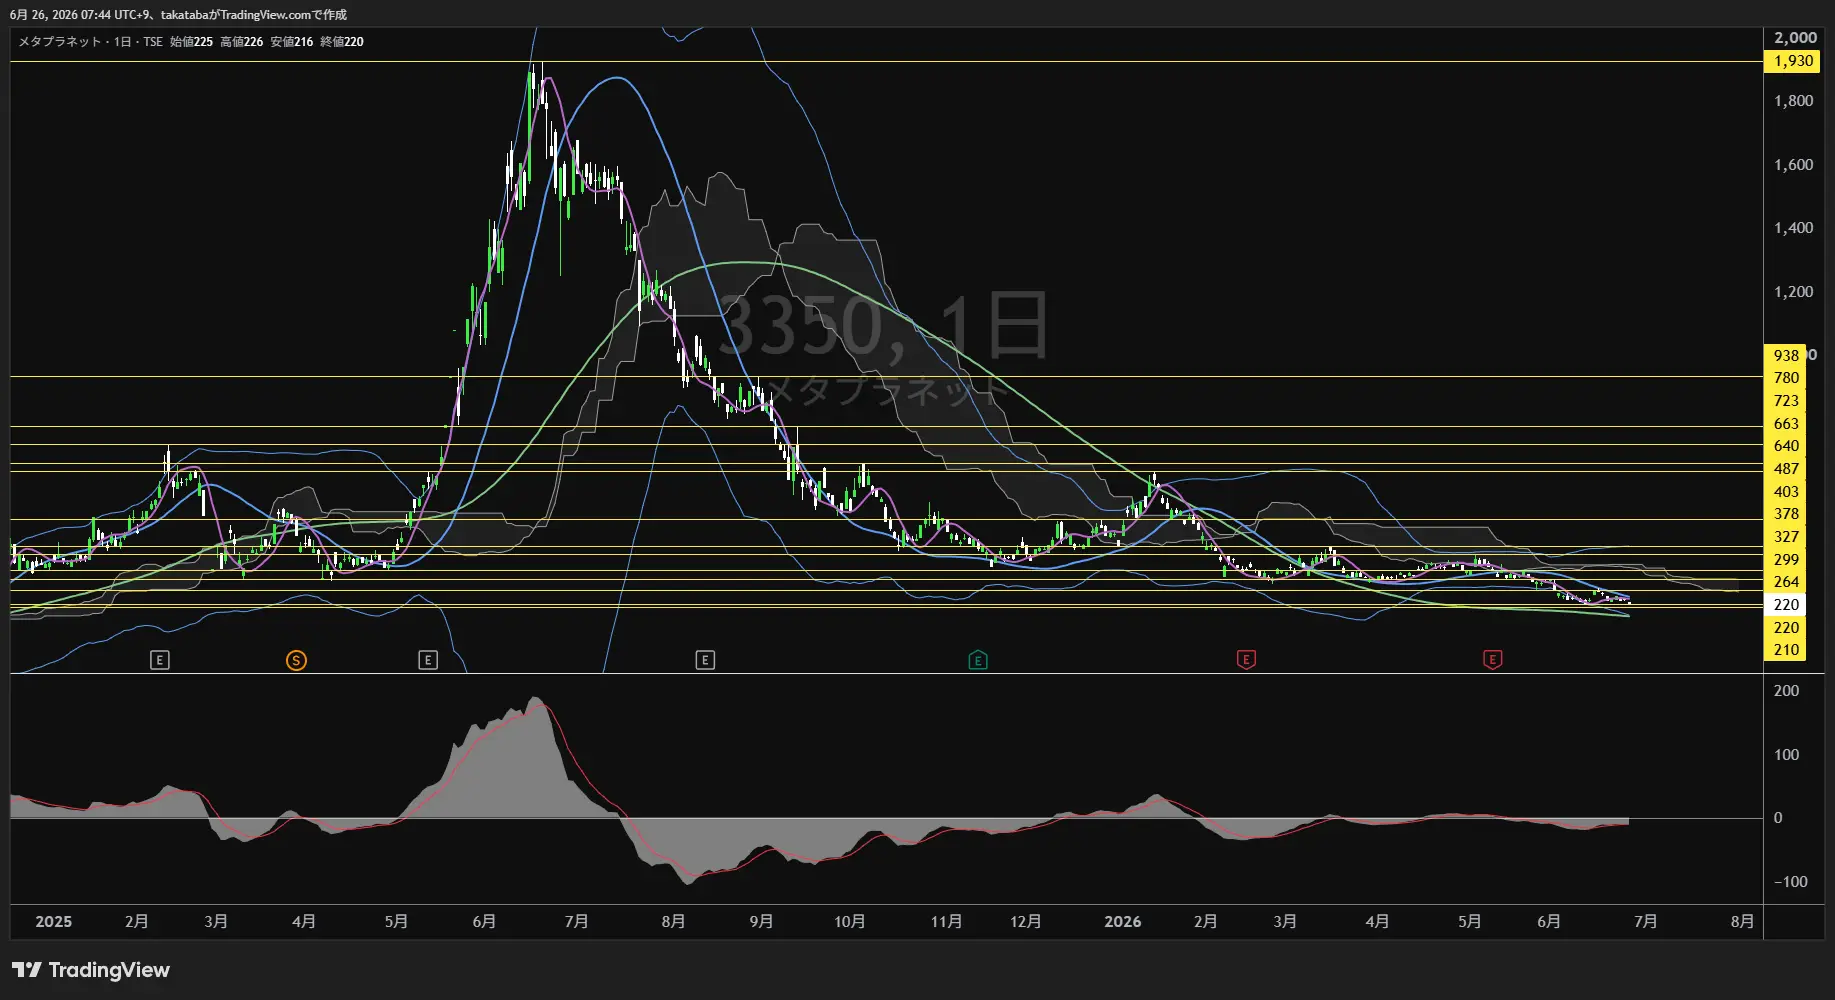The image size is (1835, 1000).
Task: Select the 938 yellow price label
Action: click(x=1785, y=355)
